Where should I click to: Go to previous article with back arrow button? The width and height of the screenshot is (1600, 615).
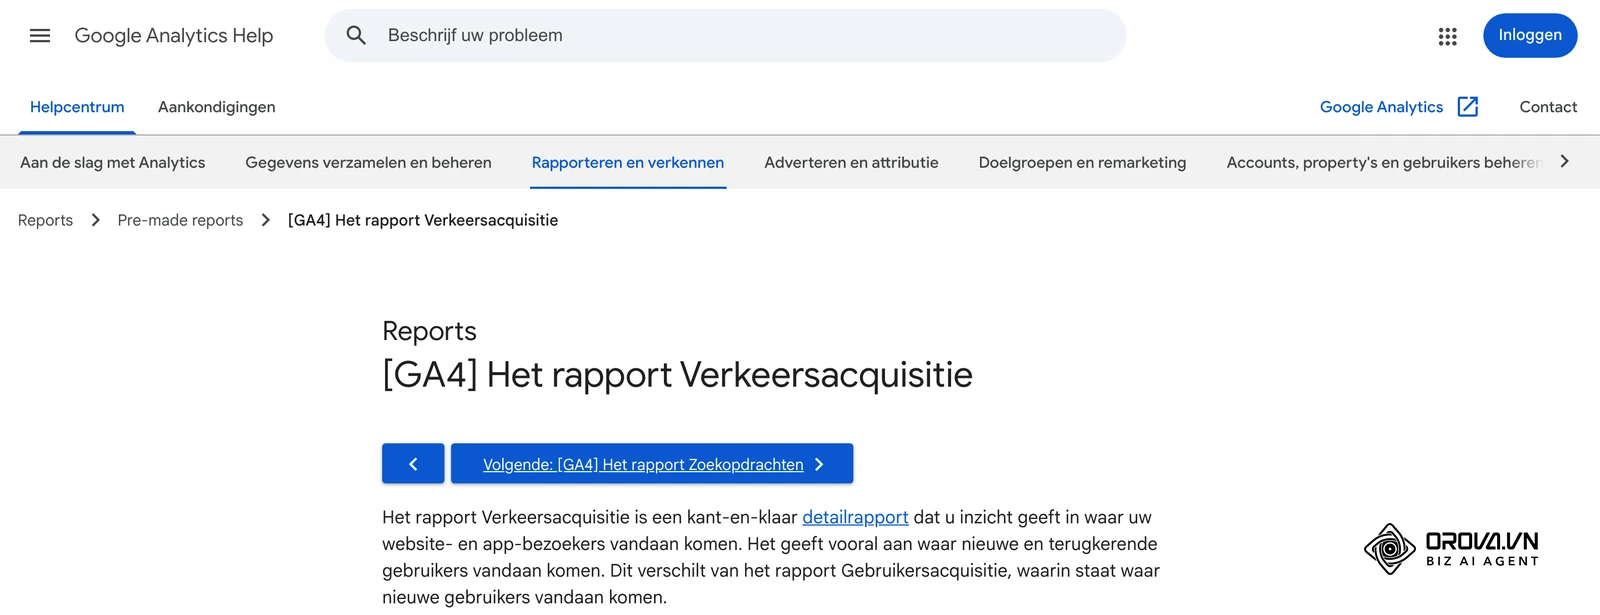coord(413,464)
